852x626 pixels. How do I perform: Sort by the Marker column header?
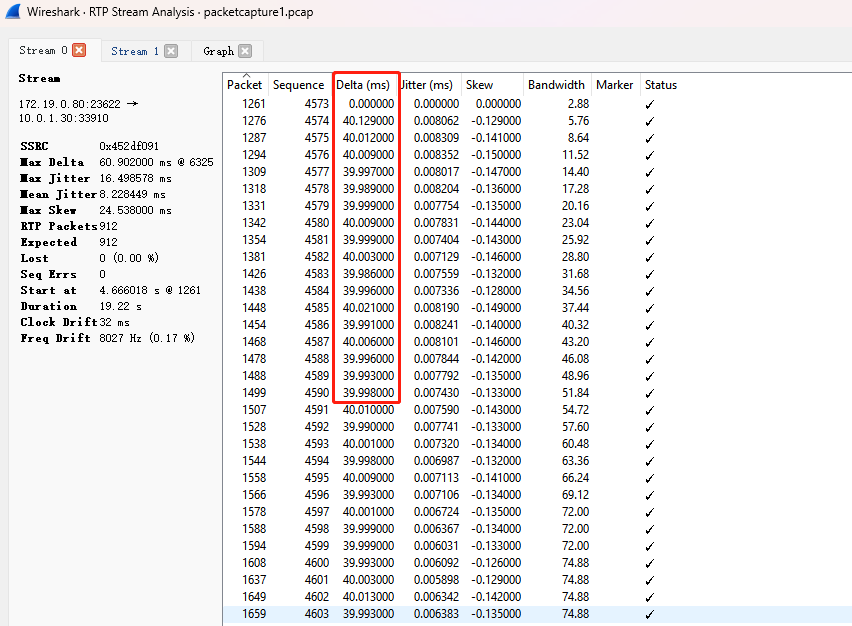point(615,85)
